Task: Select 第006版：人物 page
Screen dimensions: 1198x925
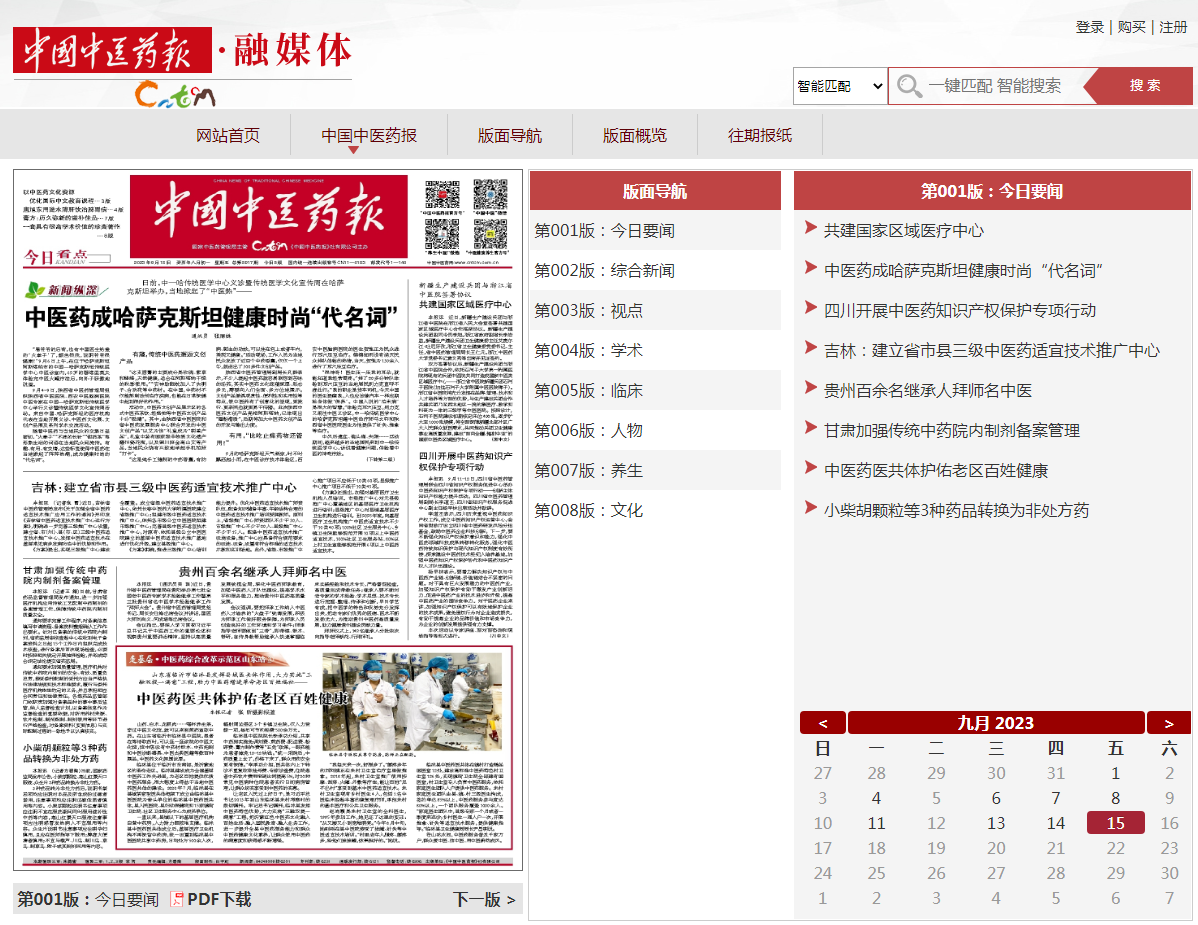Action: click(x=656, y=431)
